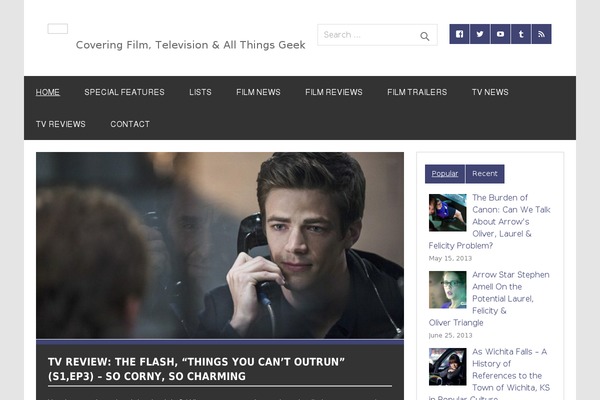The width and height of the screenshot is (600, 400).
Task: Click the Burden of Canon thumbnail
Action: pyautogui.click(x=447, y=212)
